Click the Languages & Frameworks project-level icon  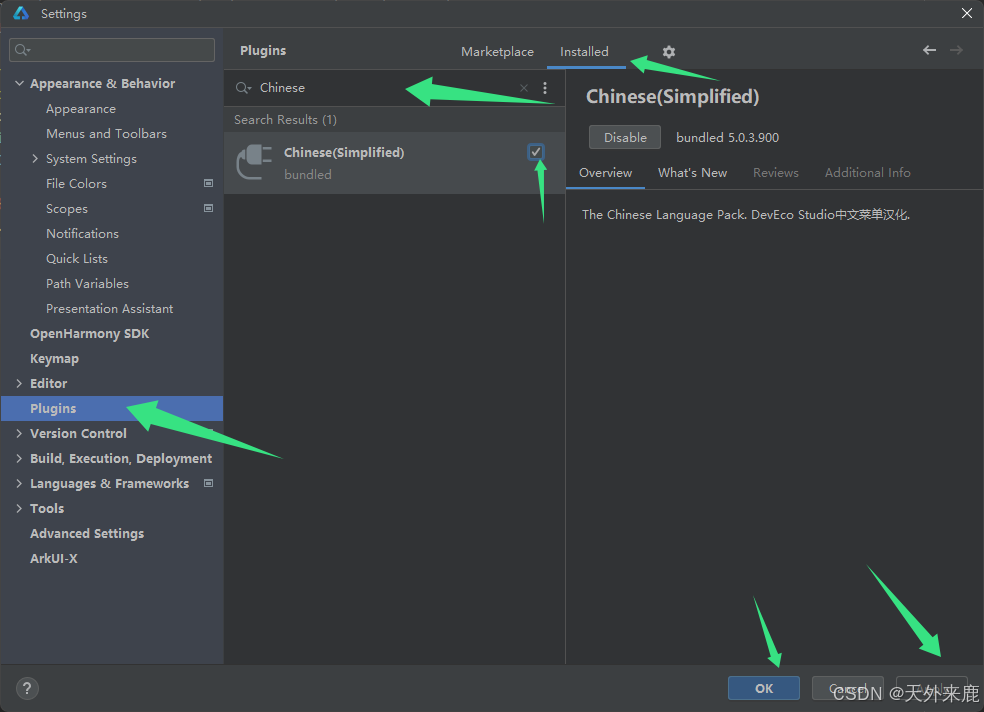(x=208, y=483)
